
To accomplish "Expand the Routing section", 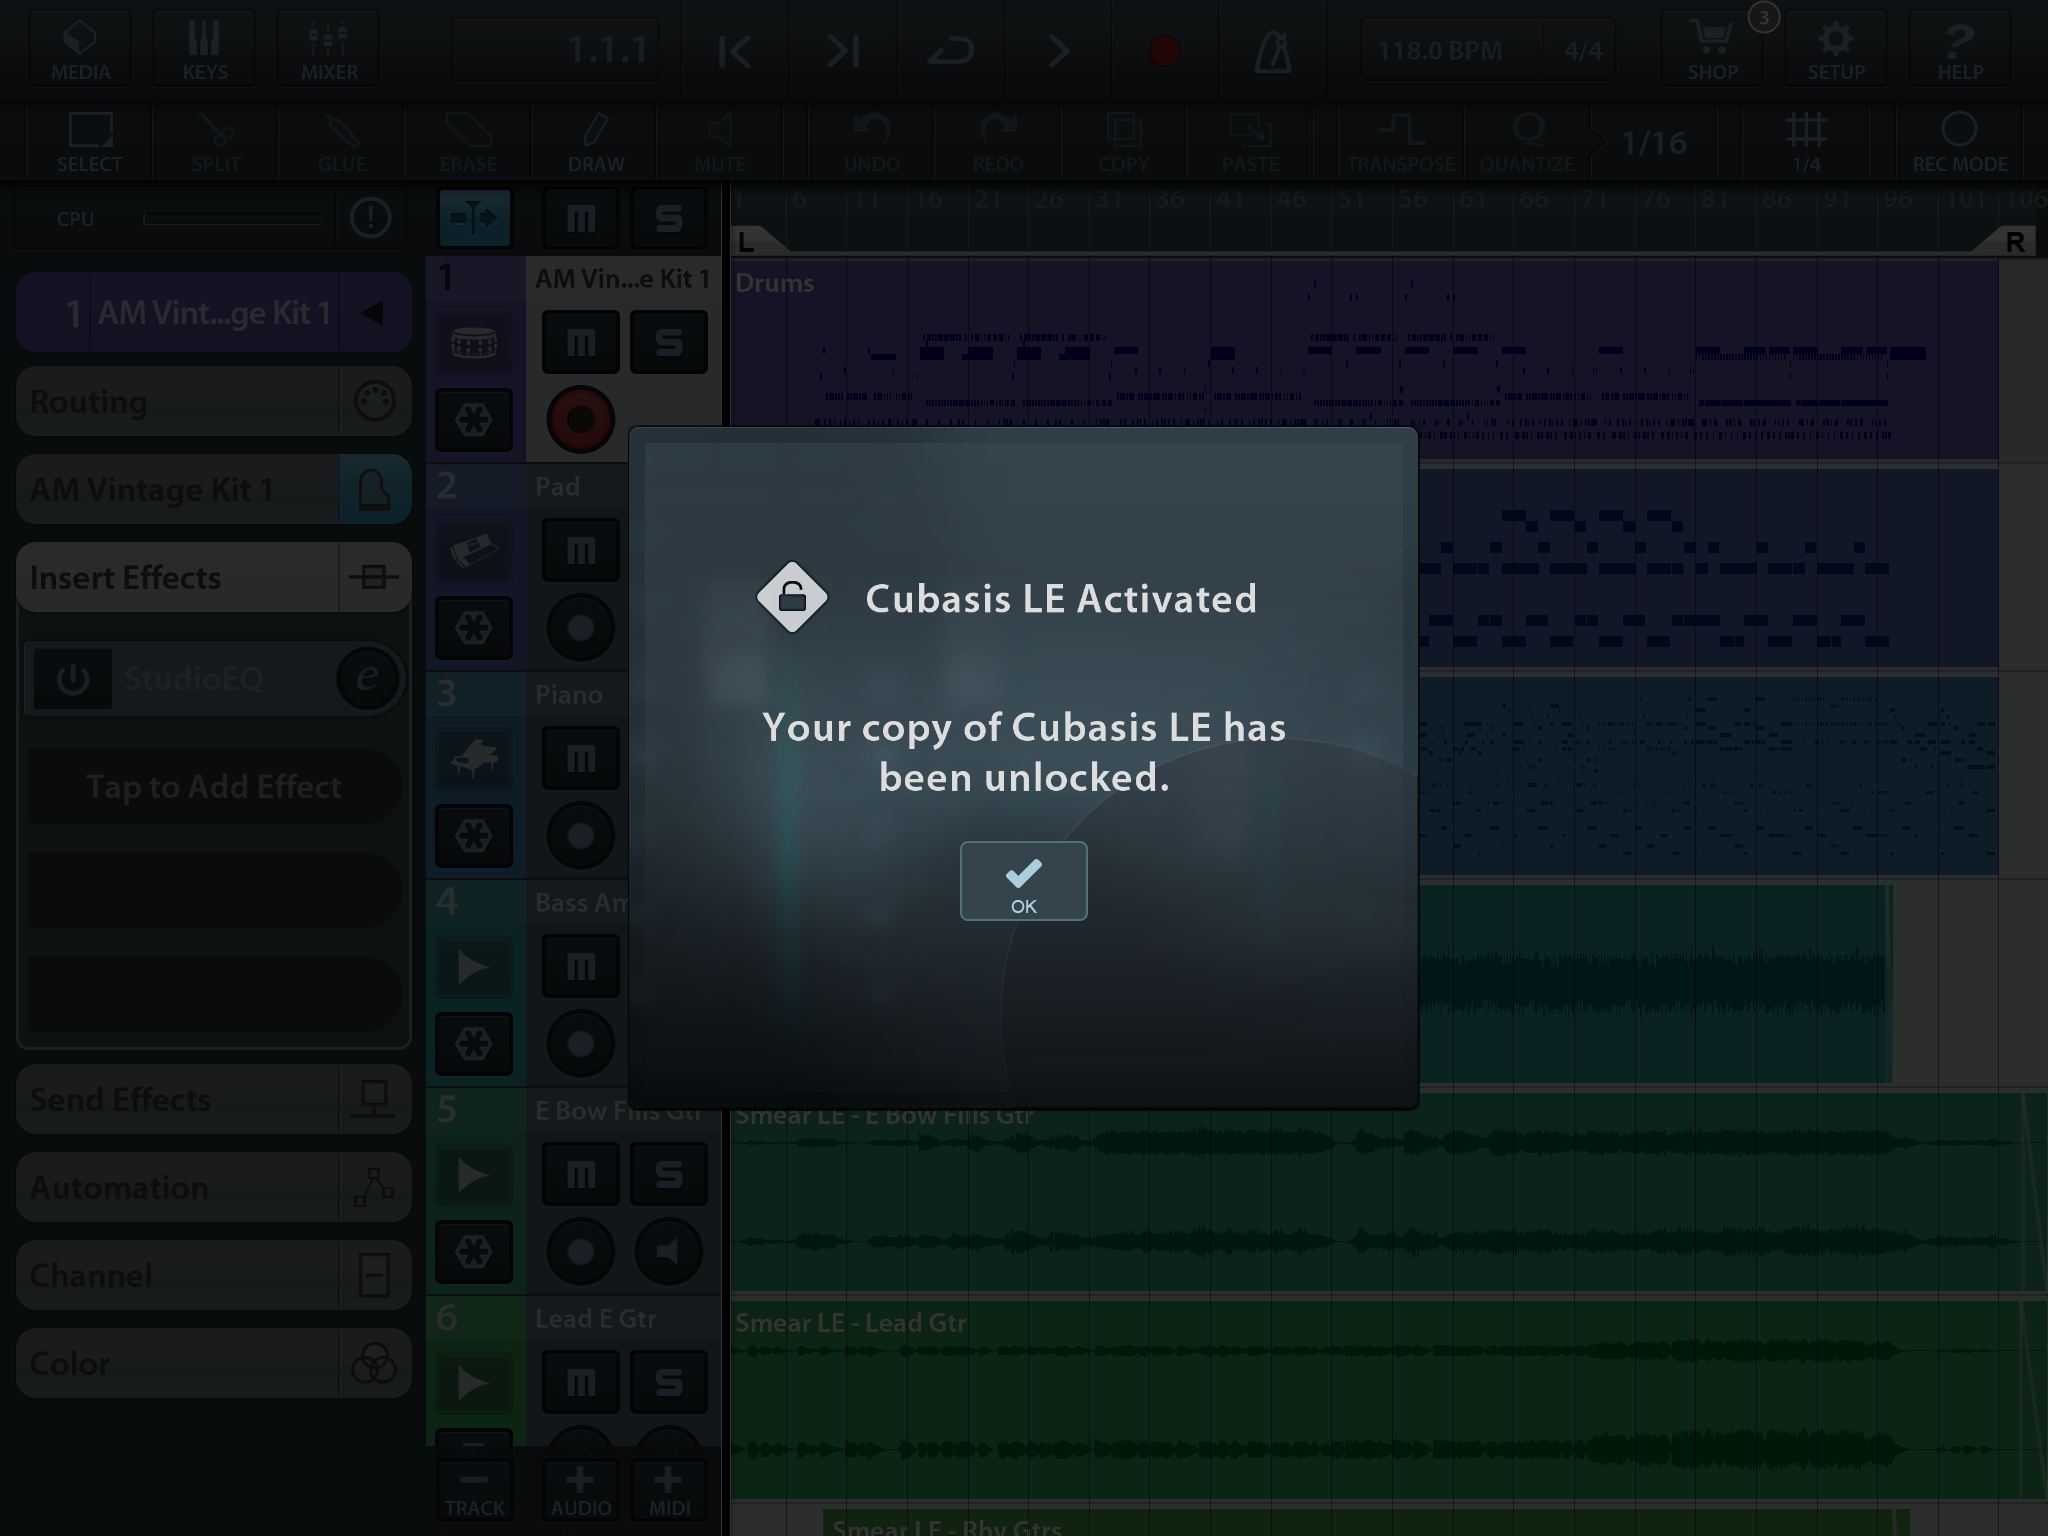I will click(x=214, y=401).
